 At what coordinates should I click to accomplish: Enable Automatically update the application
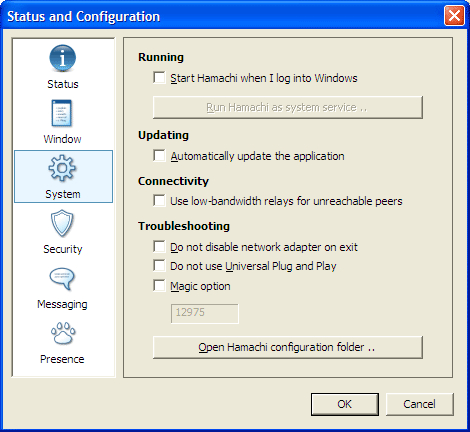point(159,156)
